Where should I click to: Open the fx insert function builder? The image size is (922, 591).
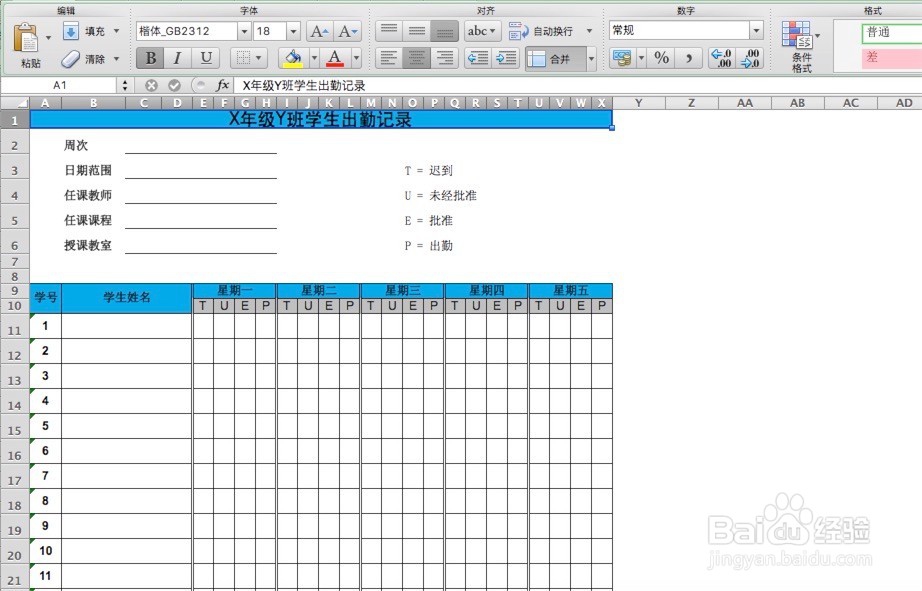coord(223,85)
